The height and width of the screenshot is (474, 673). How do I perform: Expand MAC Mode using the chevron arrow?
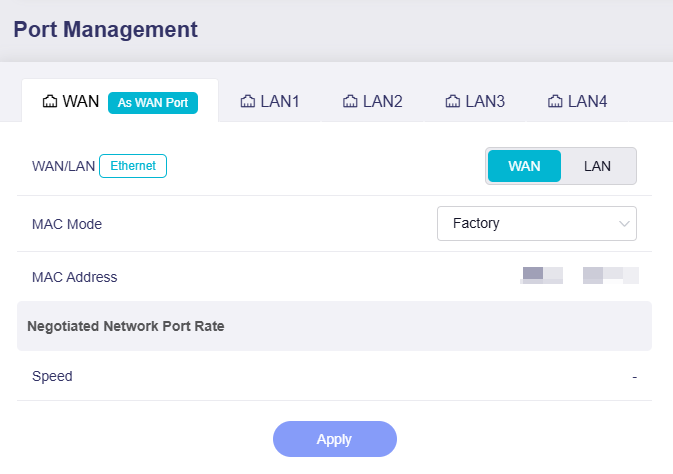pos(624,224)
